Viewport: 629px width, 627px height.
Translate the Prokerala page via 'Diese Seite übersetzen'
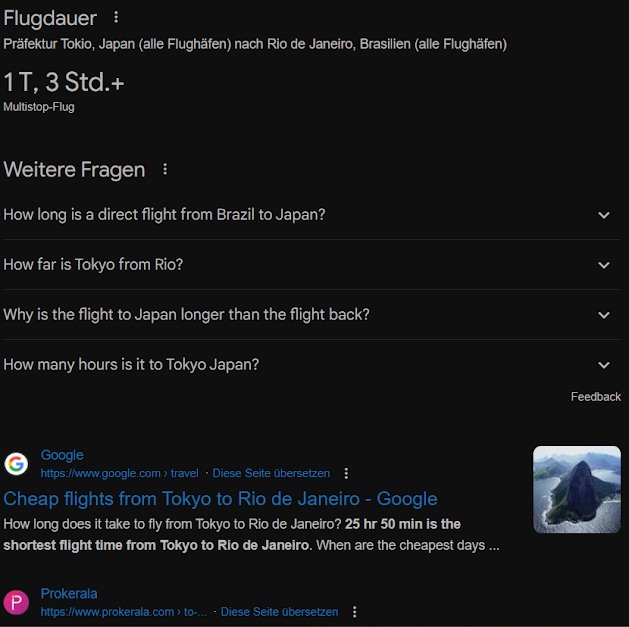click(x=279, y=612)
